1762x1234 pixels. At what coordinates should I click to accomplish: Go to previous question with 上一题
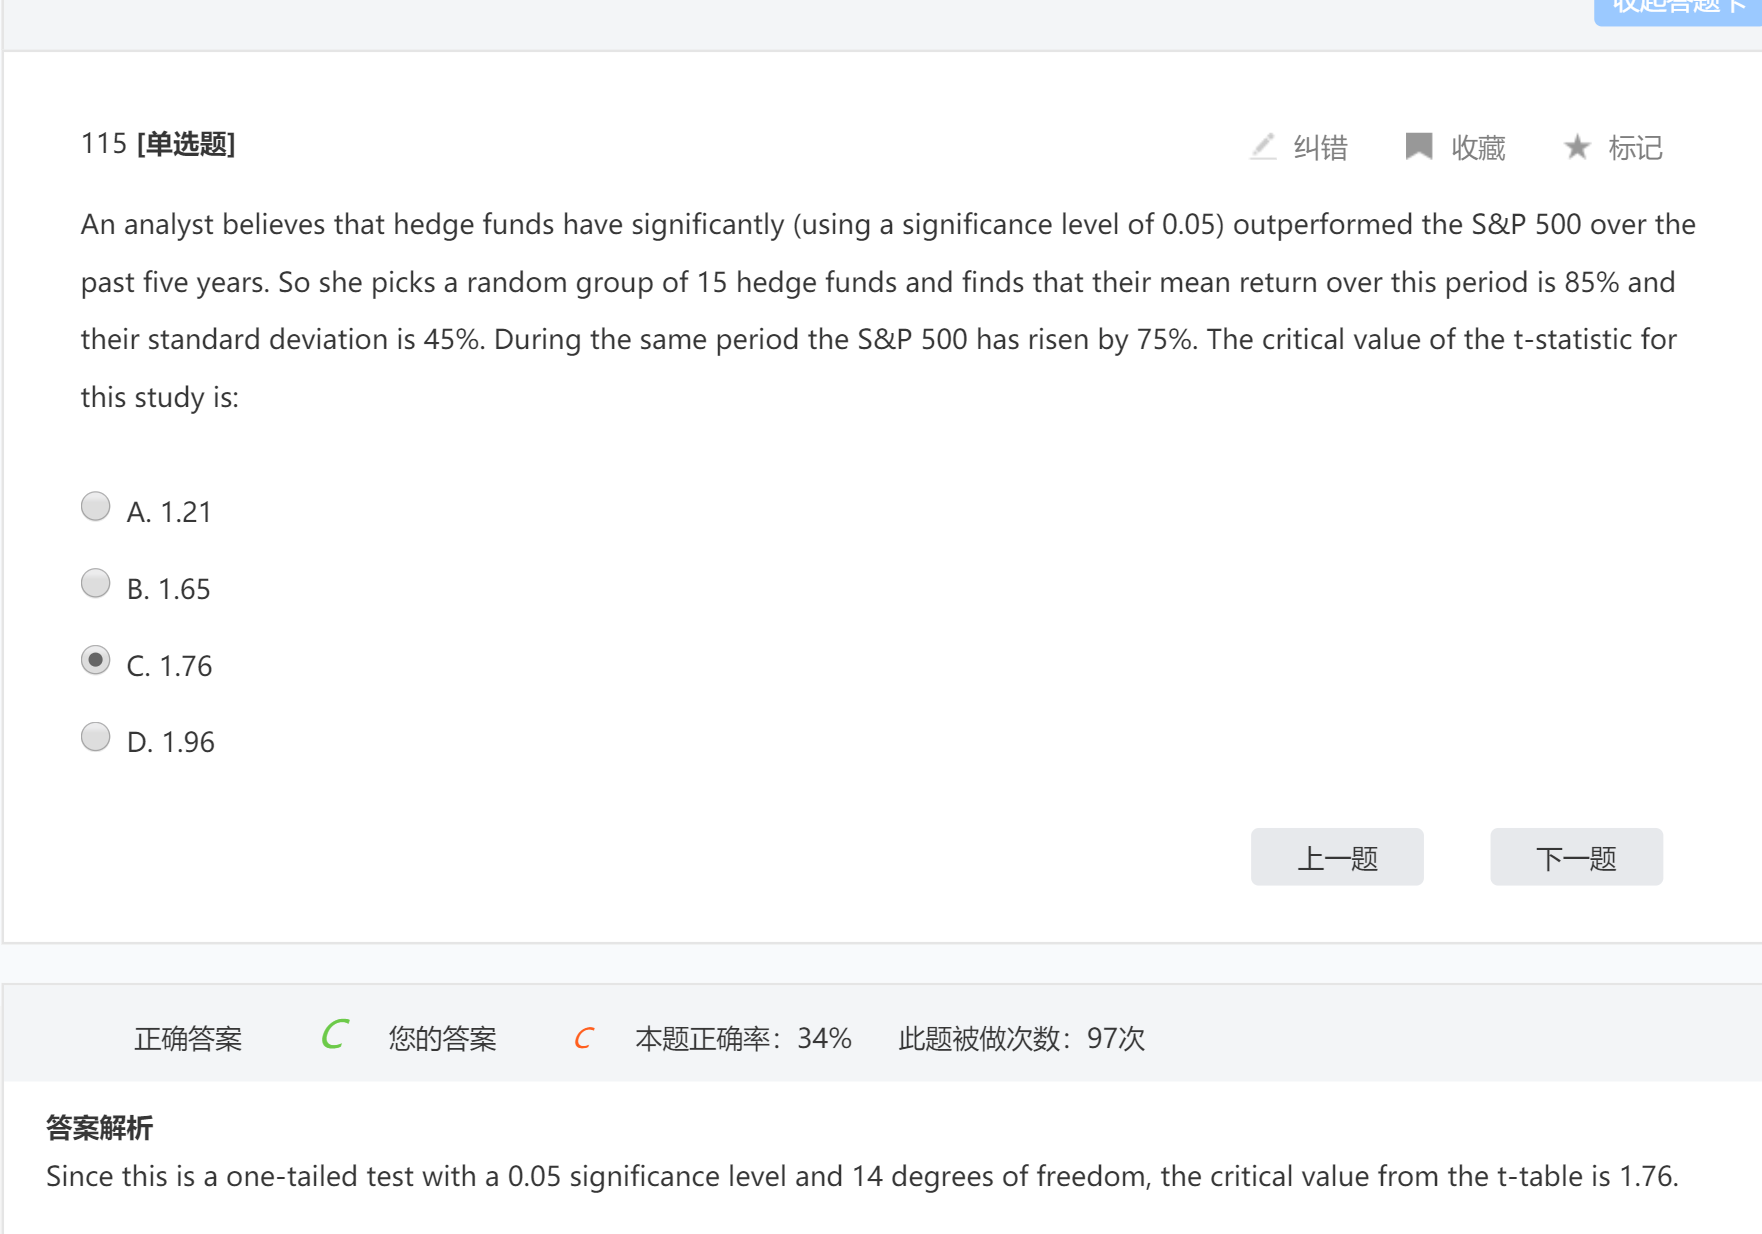1337,857
